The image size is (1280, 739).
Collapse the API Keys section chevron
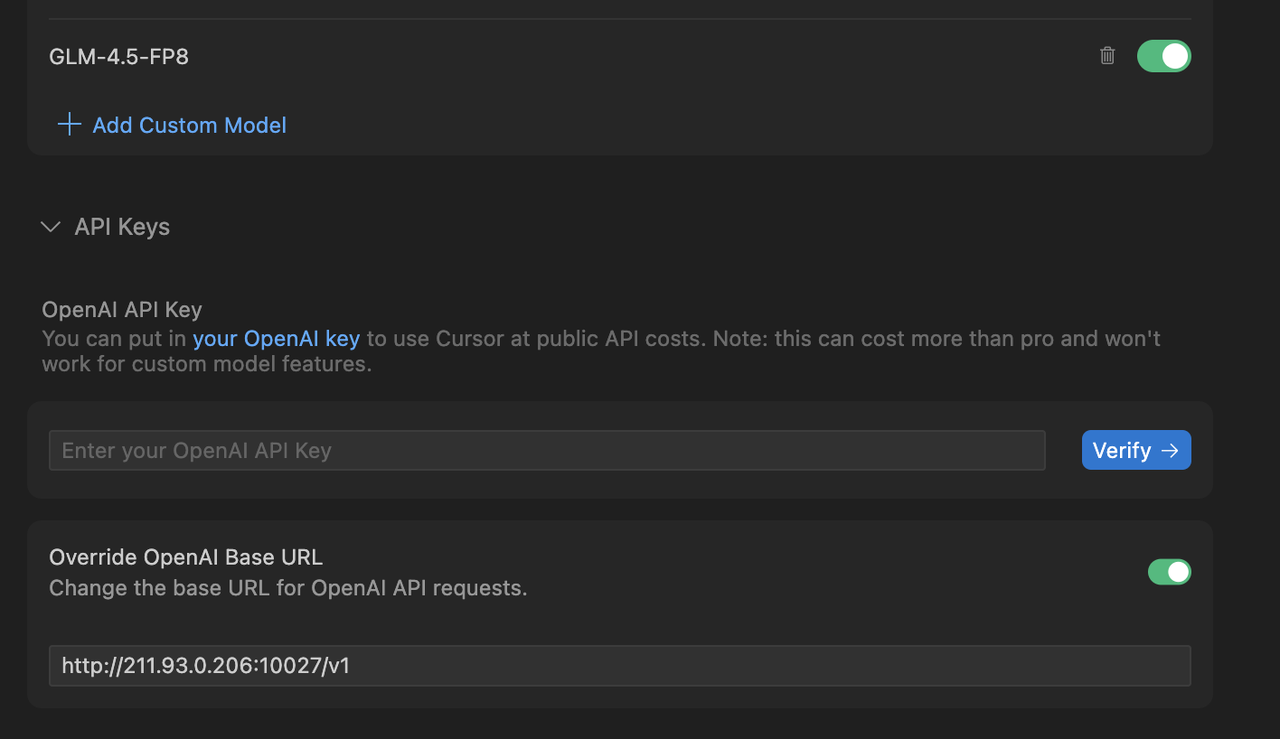click(x=50, y=227)
